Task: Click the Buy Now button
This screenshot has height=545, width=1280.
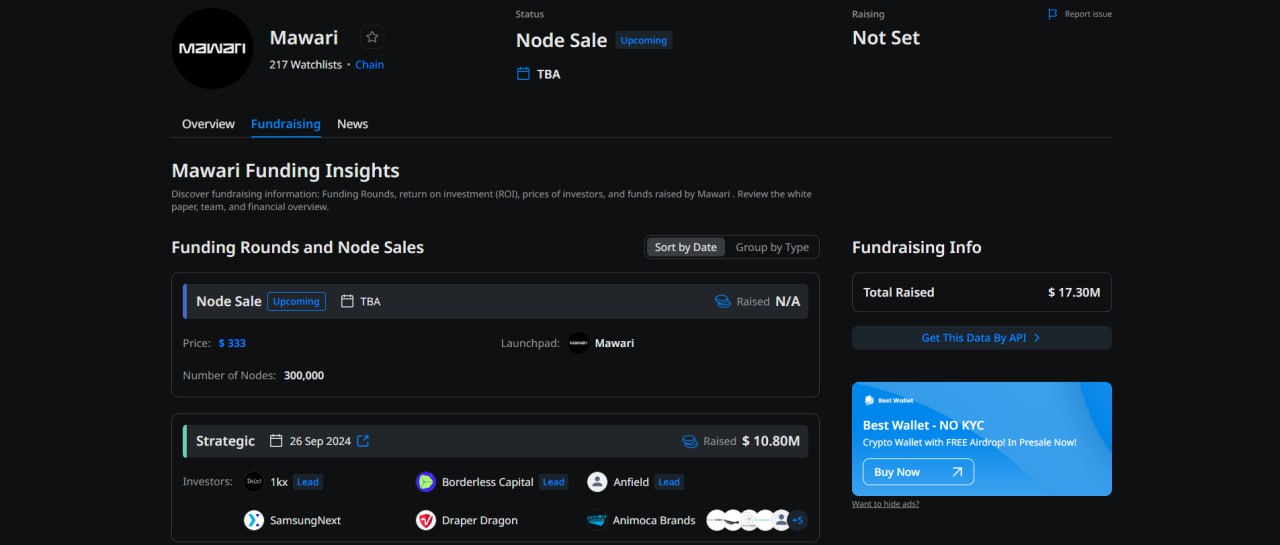Action: point(918,472)
